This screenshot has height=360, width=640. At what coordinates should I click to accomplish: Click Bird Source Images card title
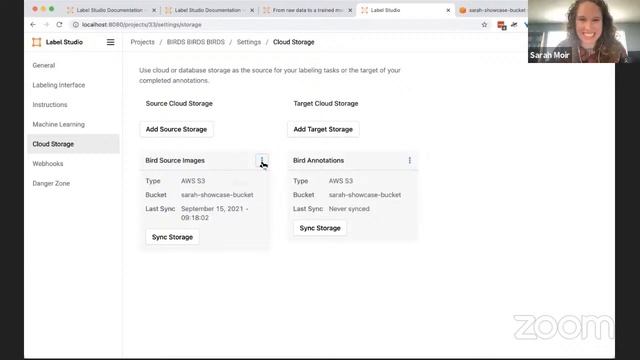click(175, 160)
